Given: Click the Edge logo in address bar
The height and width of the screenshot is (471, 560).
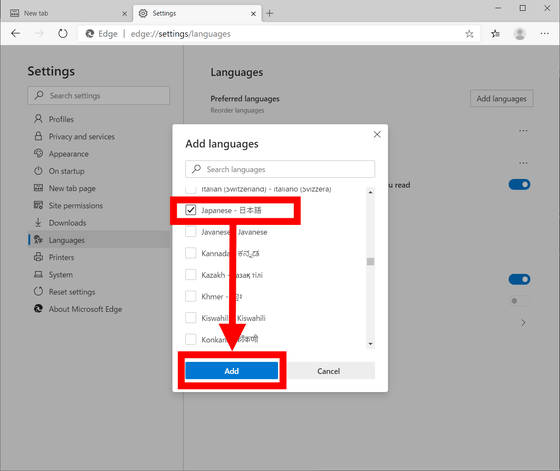Looking at the screenshot, I should (90, 34).
